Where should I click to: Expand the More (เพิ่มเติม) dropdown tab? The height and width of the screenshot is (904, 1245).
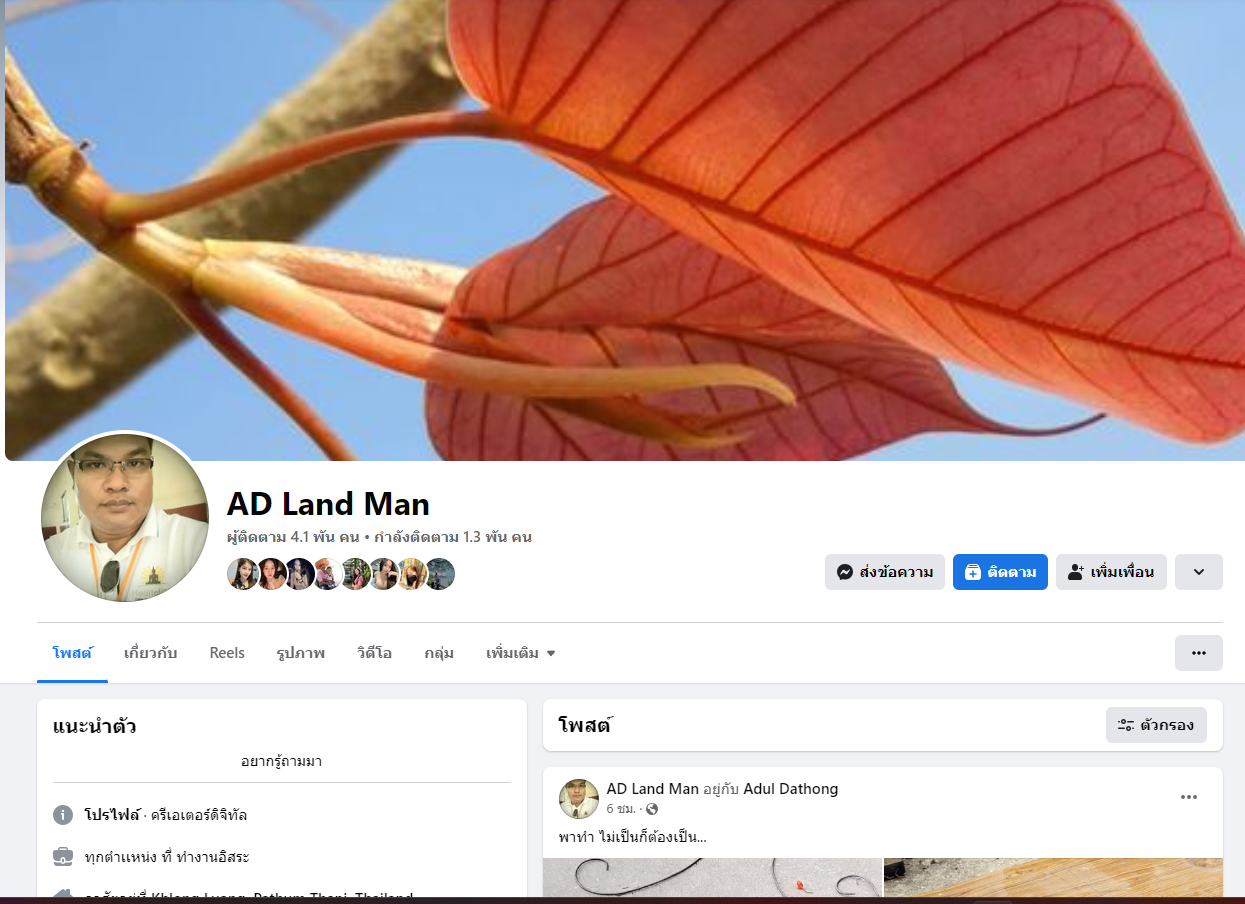[x=521, y=653]
